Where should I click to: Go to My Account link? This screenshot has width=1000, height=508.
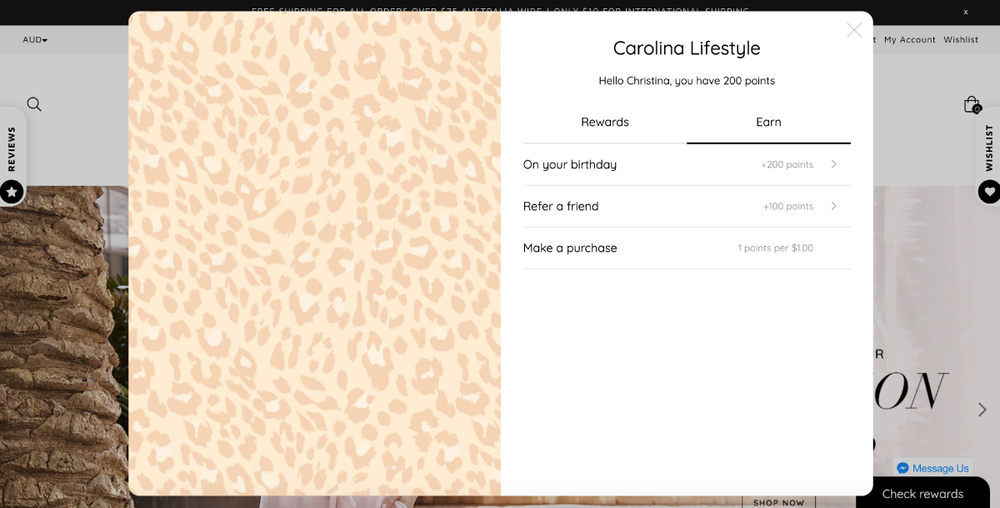point(909,40)
